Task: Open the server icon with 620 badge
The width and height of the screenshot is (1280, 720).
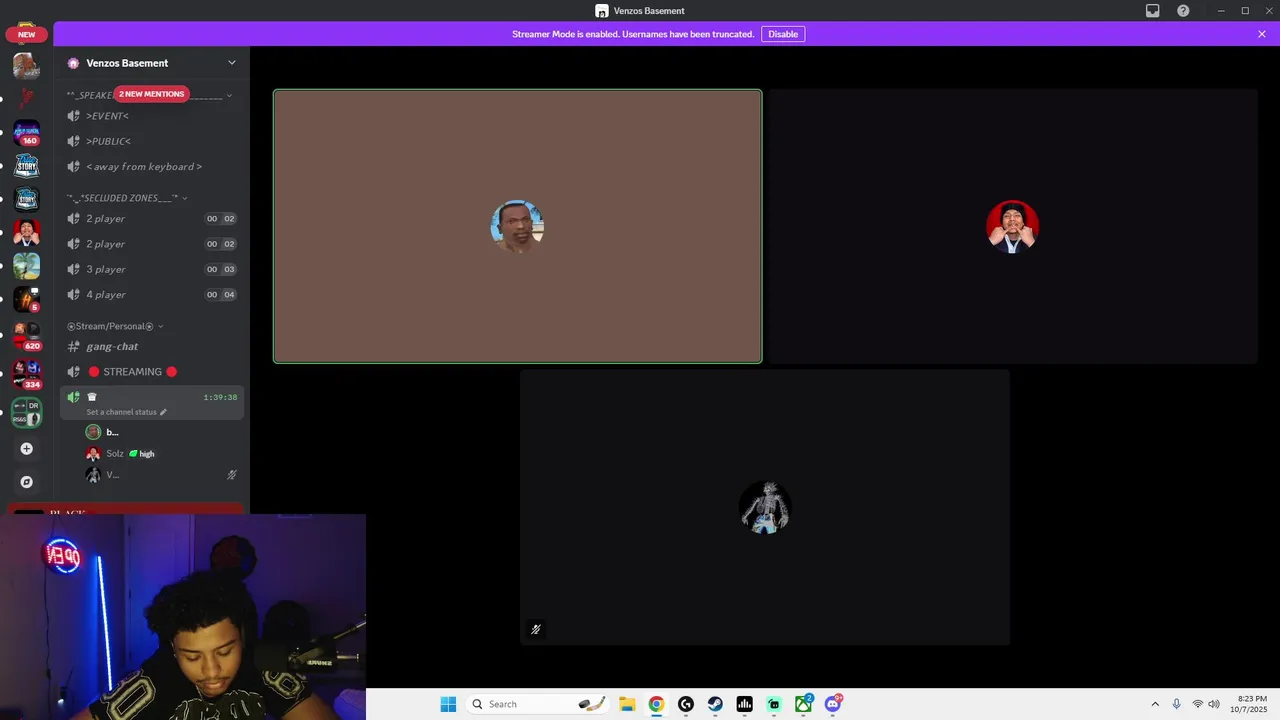Action: 27,337
